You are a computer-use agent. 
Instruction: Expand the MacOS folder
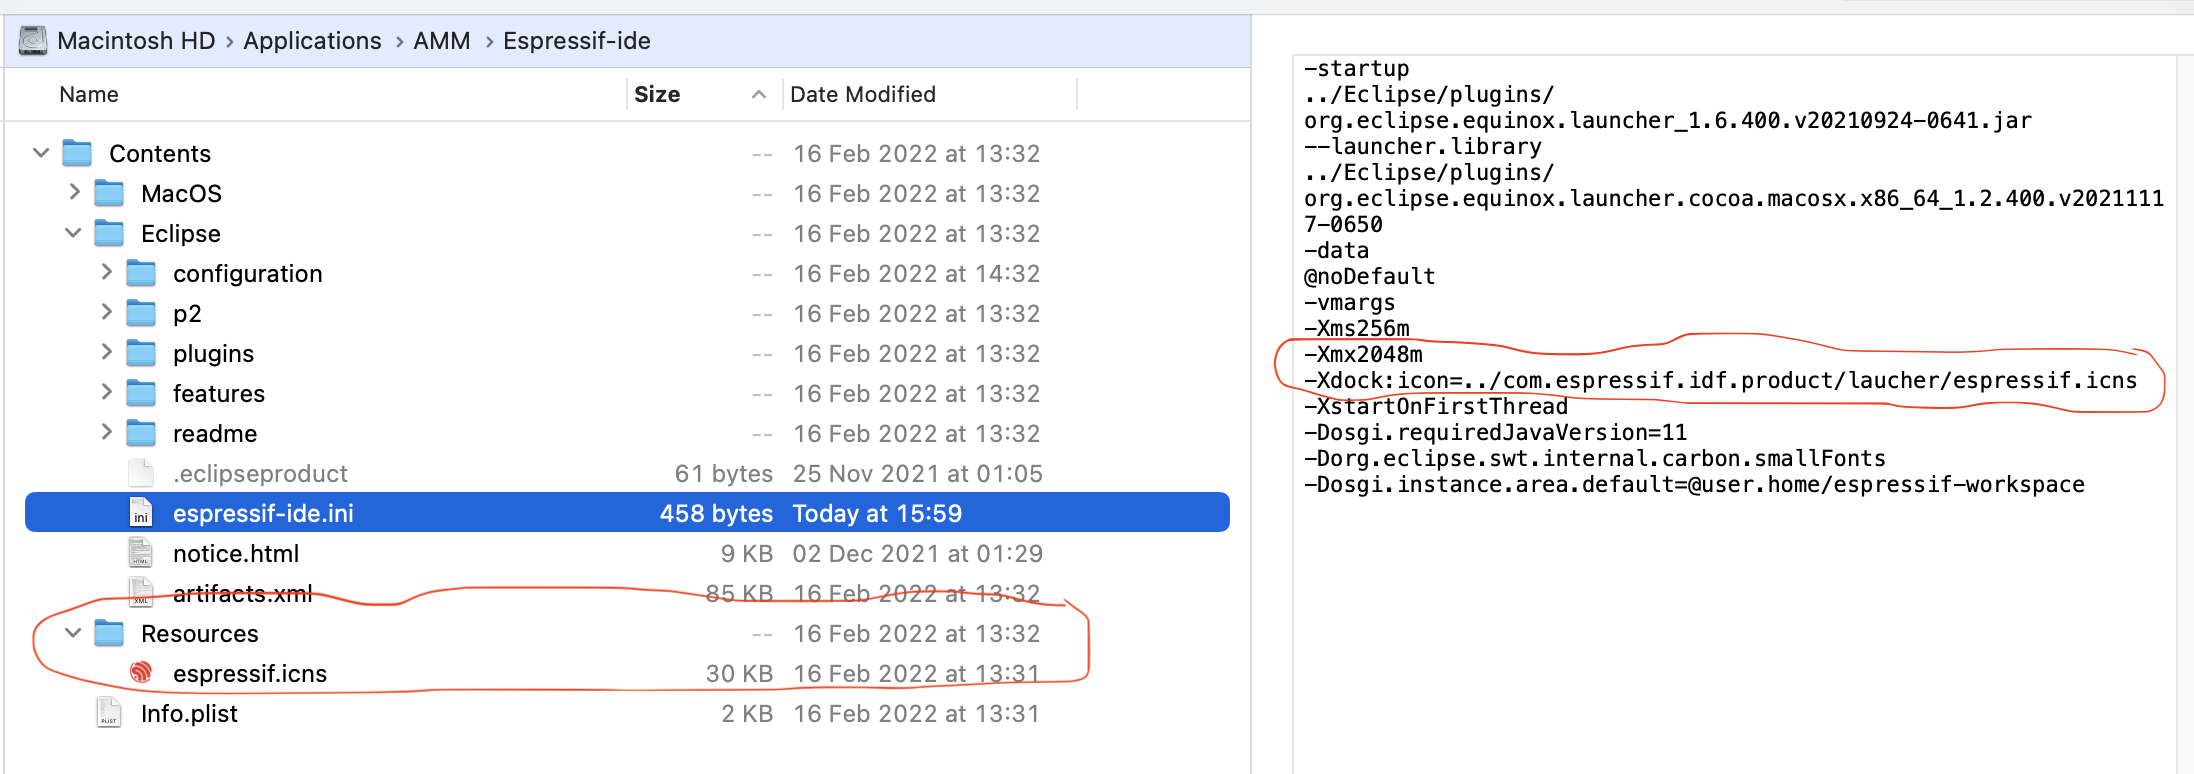(75, 192)
